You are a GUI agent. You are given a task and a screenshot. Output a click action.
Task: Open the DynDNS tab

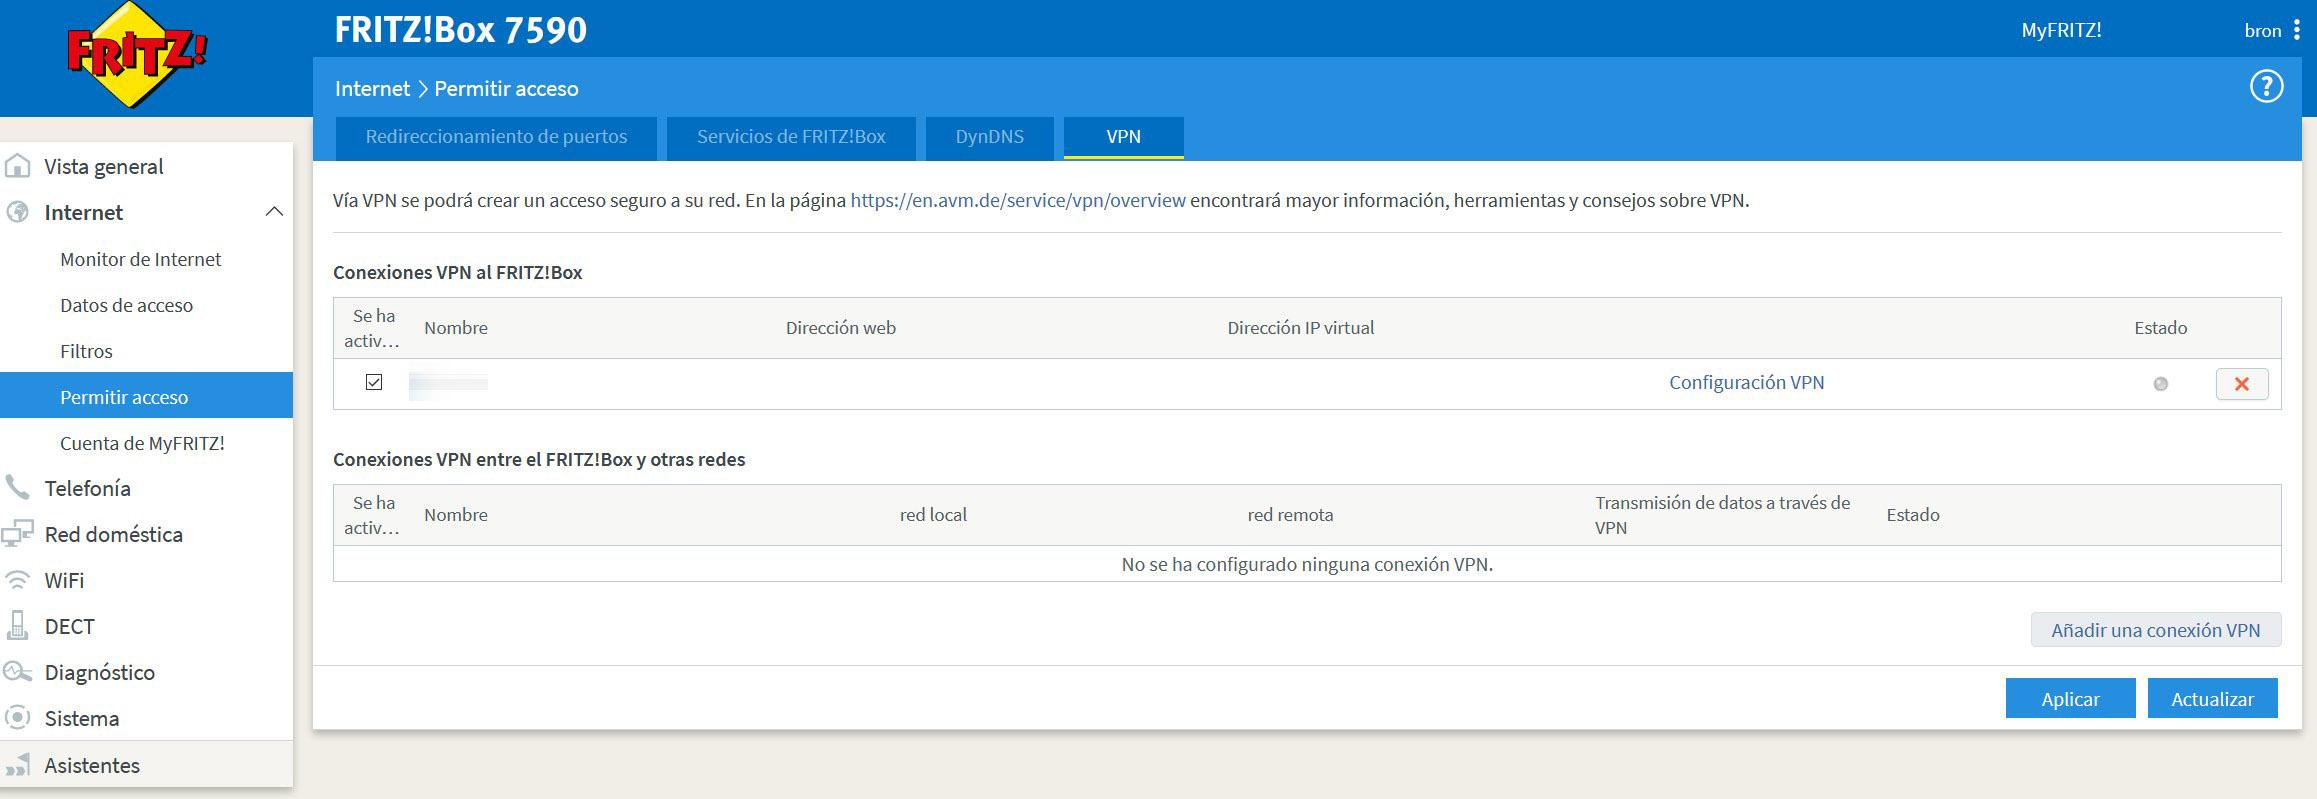point(989,137)
